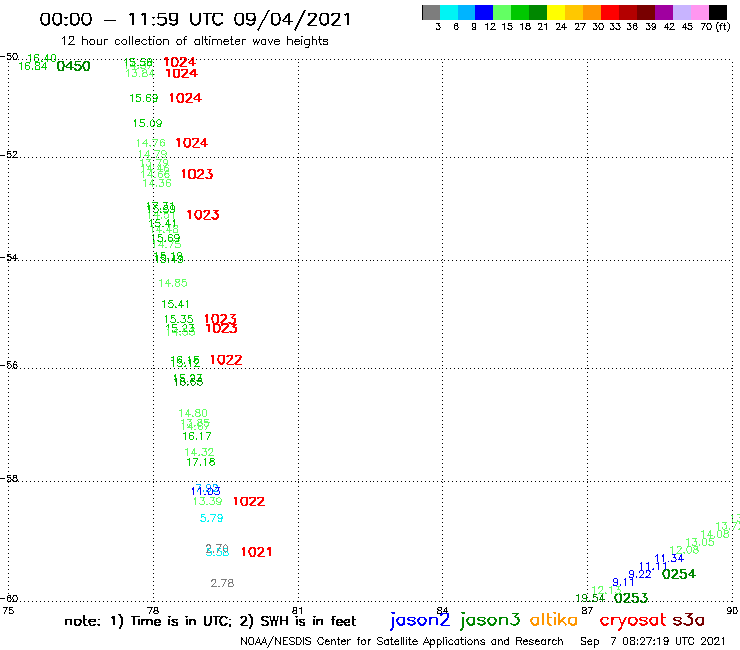This screenshot has height=650, width=740.
Task: Click the wave height value 14.80
Action: click(x=193, y=414)
